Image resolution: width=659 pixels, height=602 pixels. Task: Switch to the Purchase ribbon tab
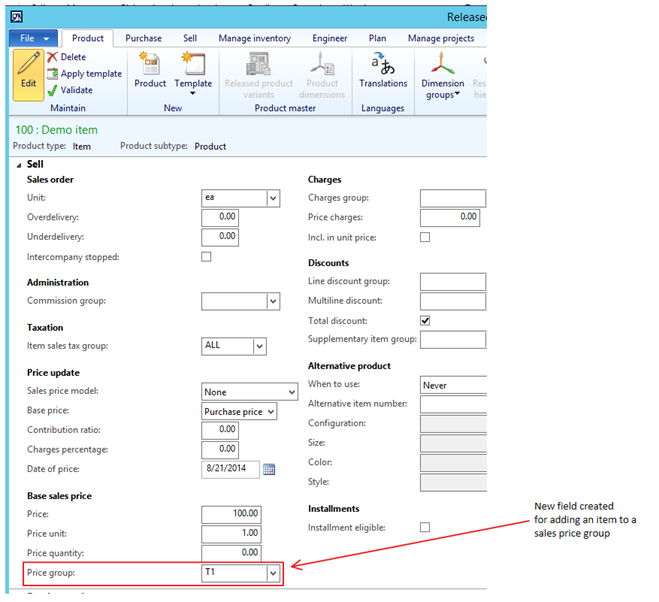point(143,38)
